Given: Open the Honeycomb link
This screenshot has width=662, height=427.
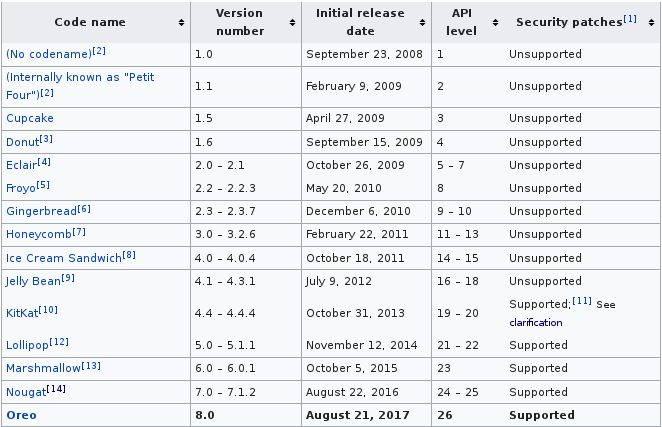Looking at the screenshot, I should click(39, 234).
